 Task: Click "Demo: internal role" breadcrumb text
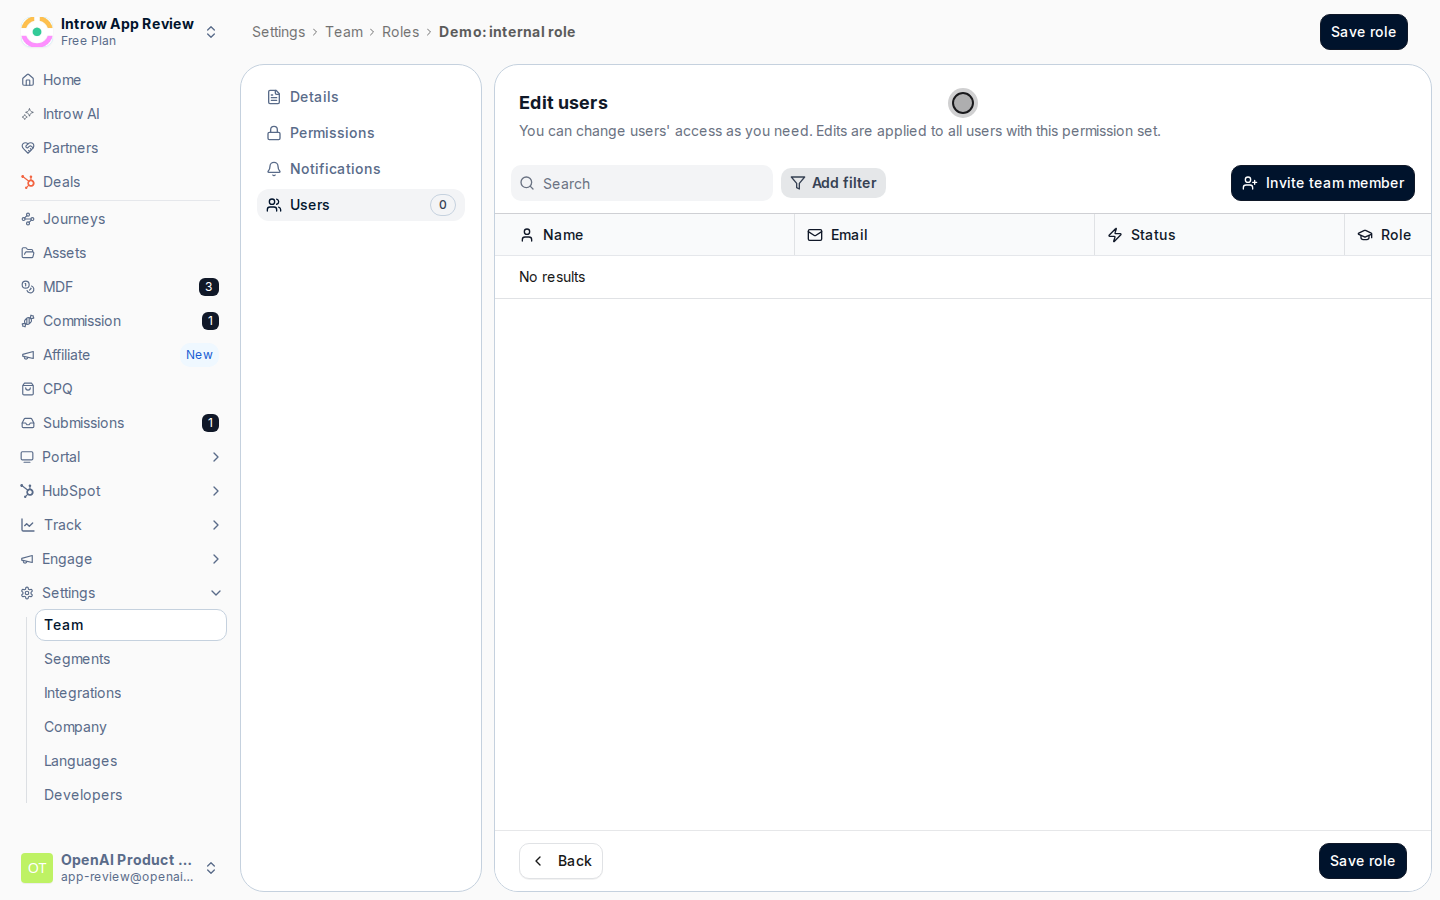tap(507, 32)
